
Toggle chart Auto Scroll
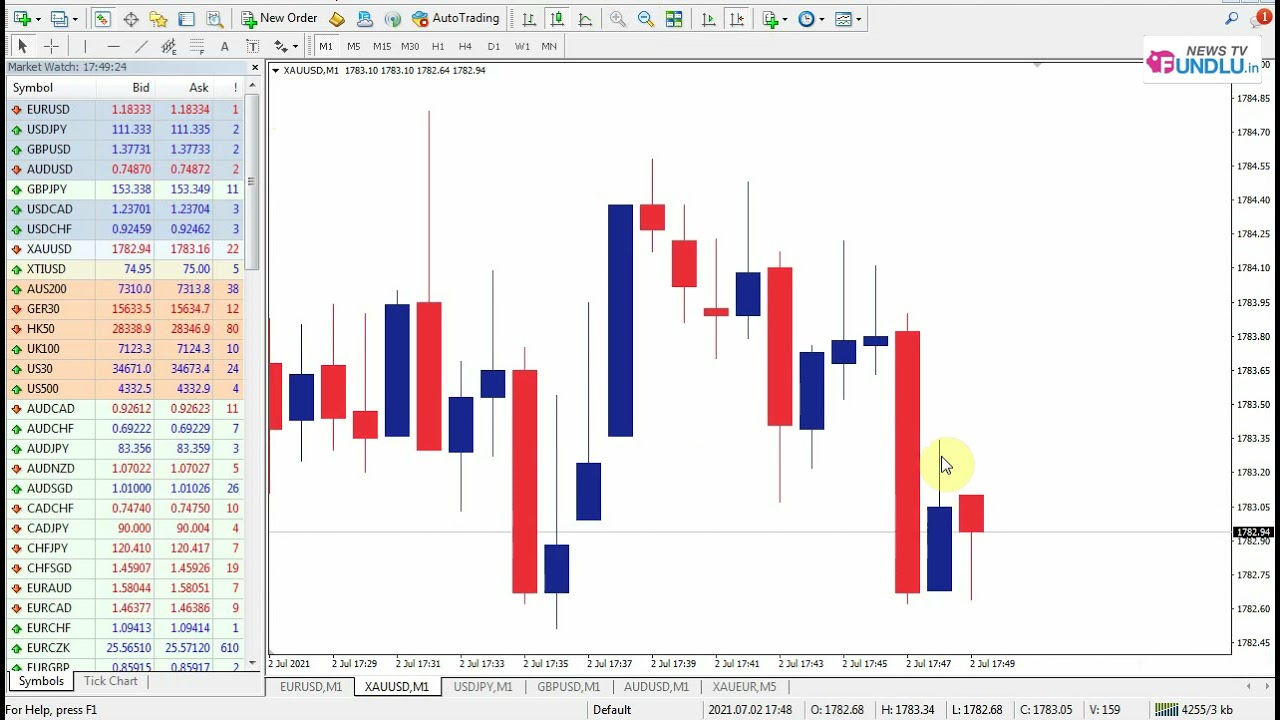(709, 18)
